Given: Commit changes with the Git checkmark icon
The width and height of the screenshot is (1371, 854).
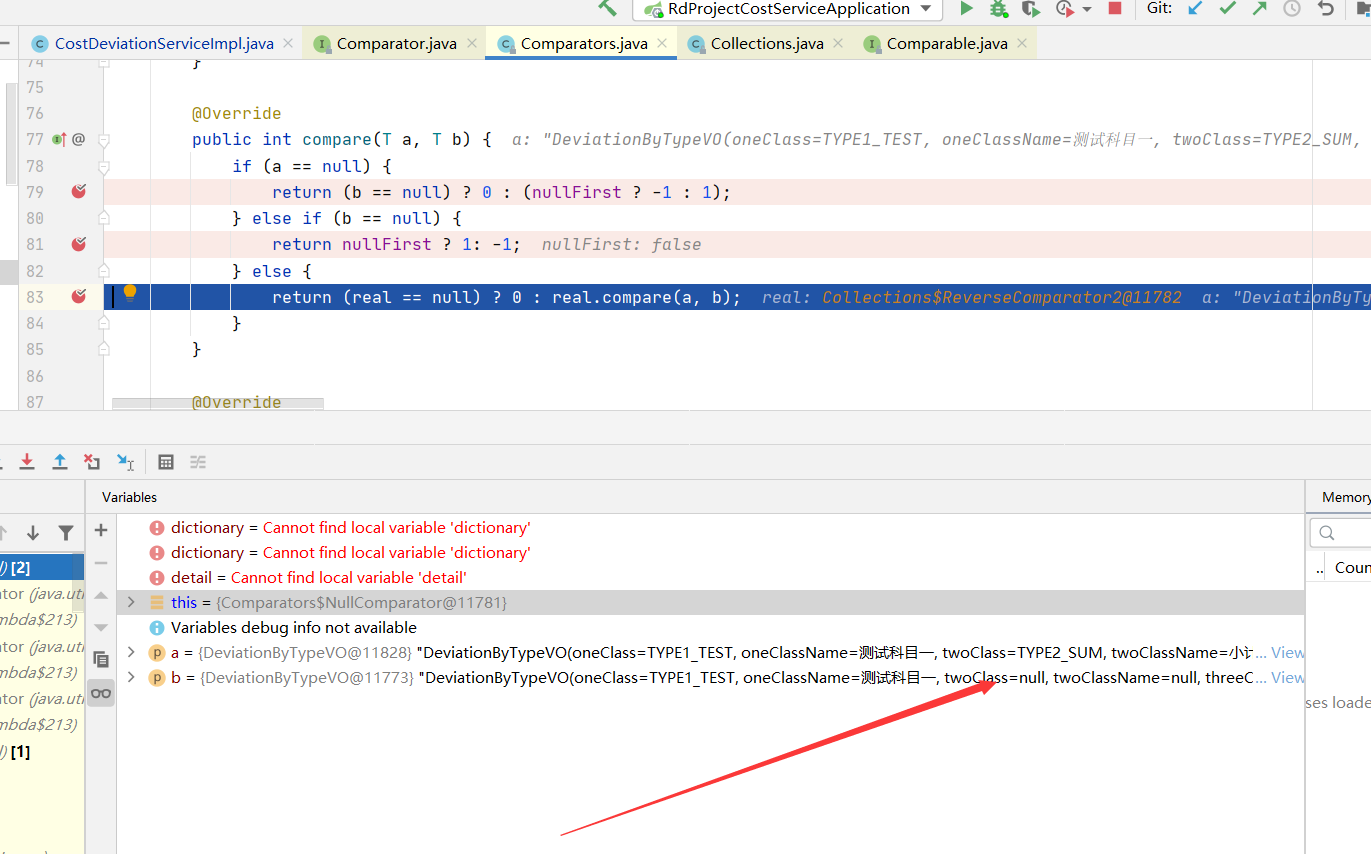Looking at the screenshot, I should tap(1226, 8).
